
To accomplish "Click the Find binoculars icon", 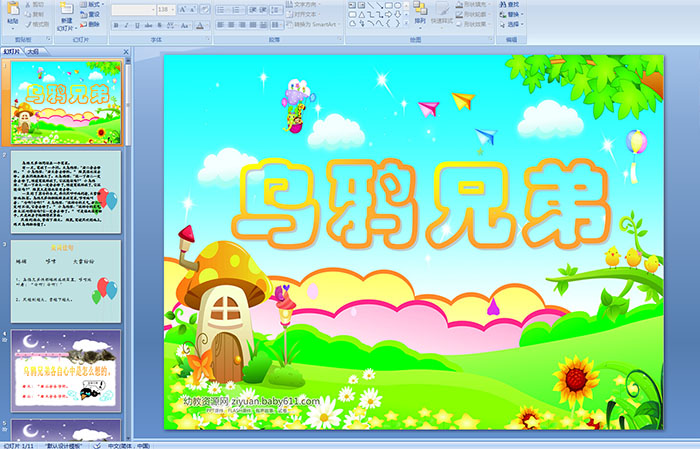I will click(503, 4).
